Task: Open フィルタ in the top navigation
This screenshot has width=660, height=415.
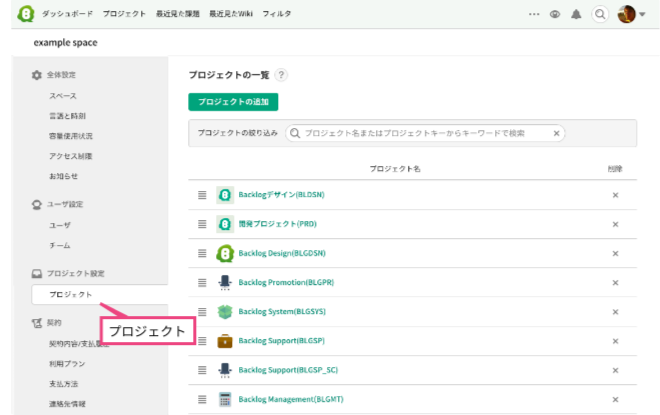Action: (x=277, y=14)
